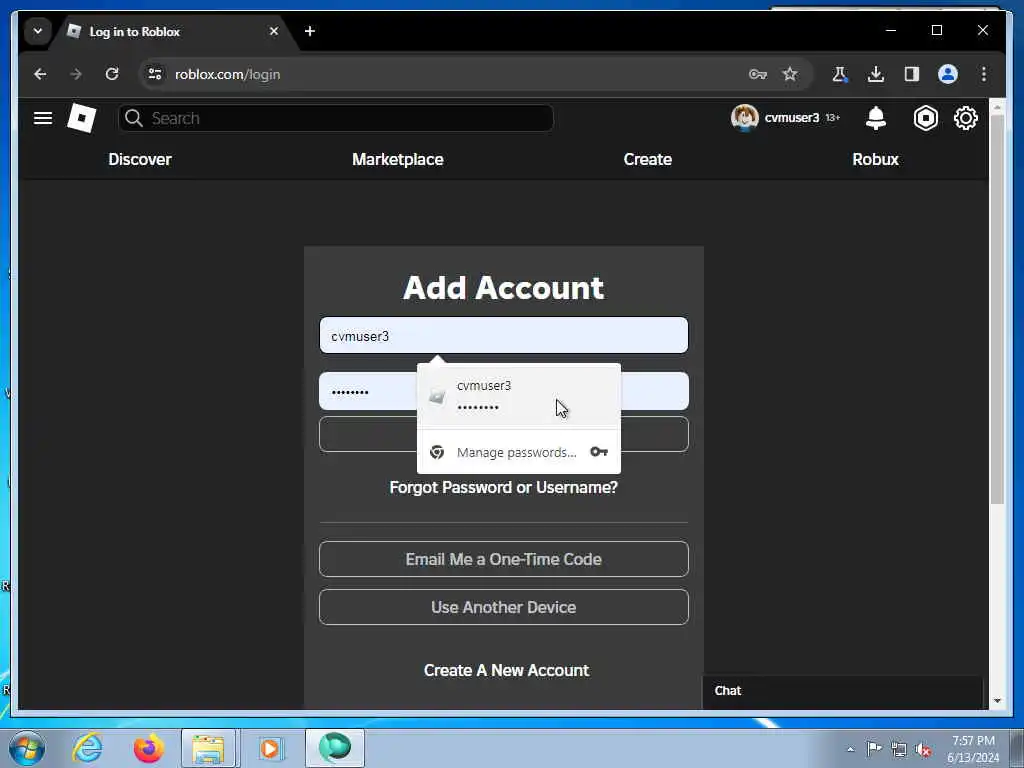
Task: View site information icon in address bar
Action: (x=155, y=74)
